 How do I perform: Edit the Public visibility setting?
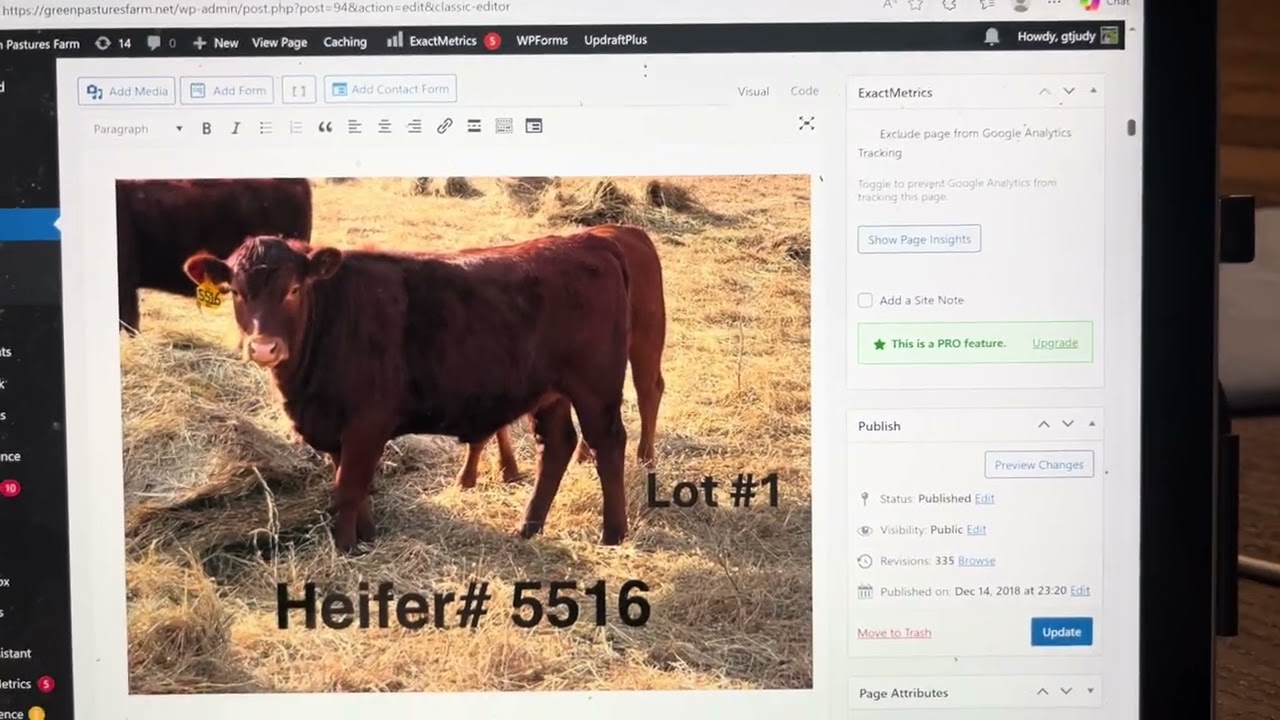[976, 529]
